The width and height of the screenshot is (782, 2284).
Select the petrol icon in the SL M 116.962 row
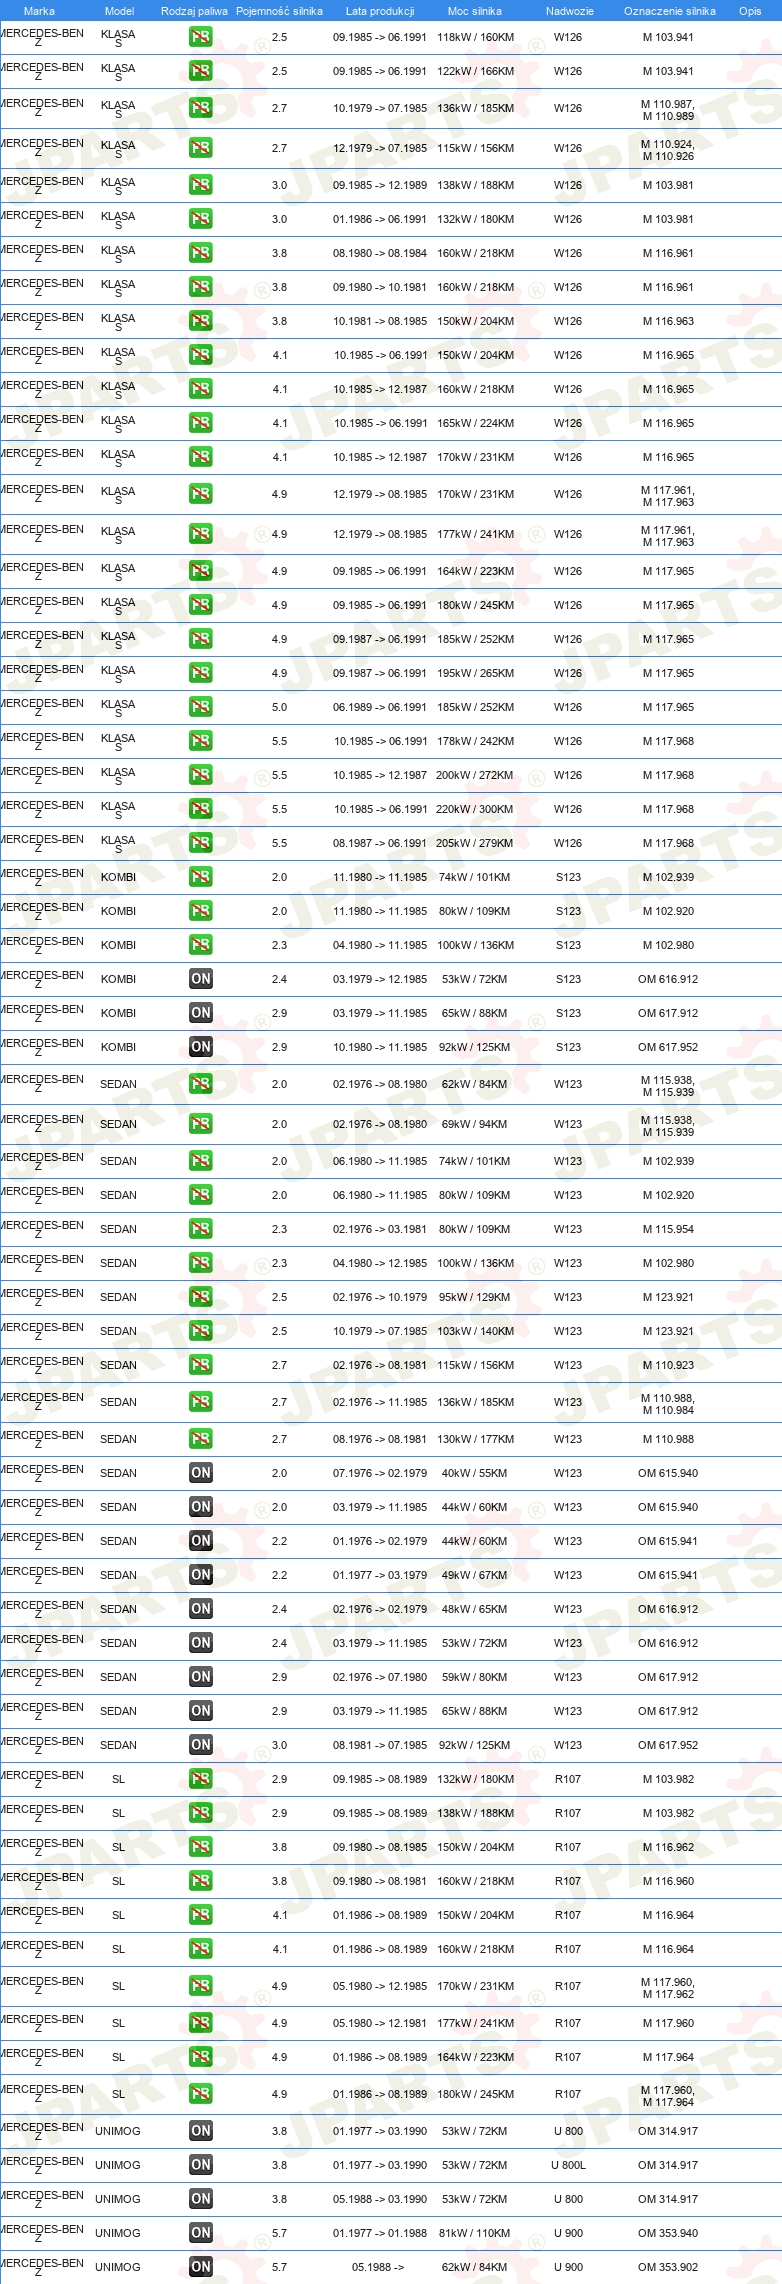pyautogui.click(x=201, y=1847)
